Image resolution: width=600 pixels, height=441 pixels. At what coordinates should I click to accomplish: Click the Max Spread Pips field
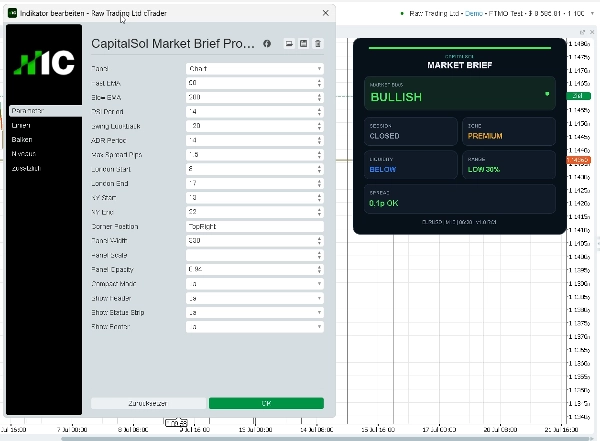pos(255,155)
